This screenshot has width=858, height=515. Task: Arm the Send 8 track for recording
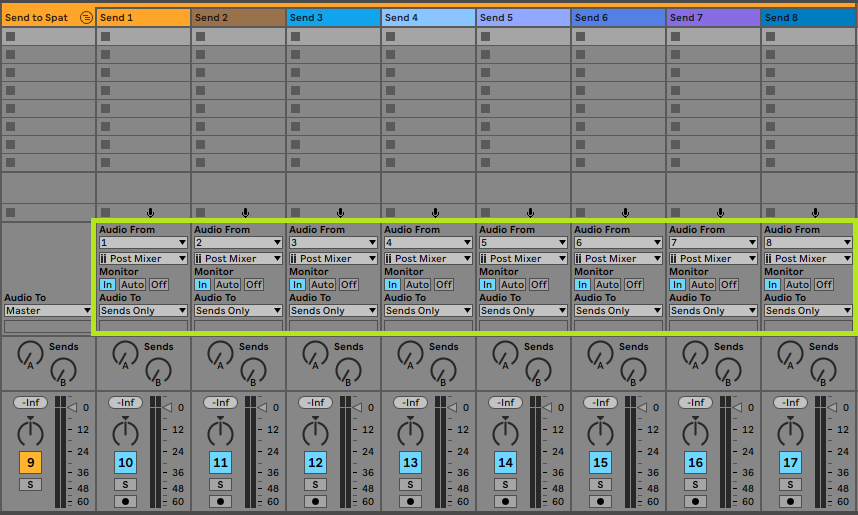tap(790, 501)
